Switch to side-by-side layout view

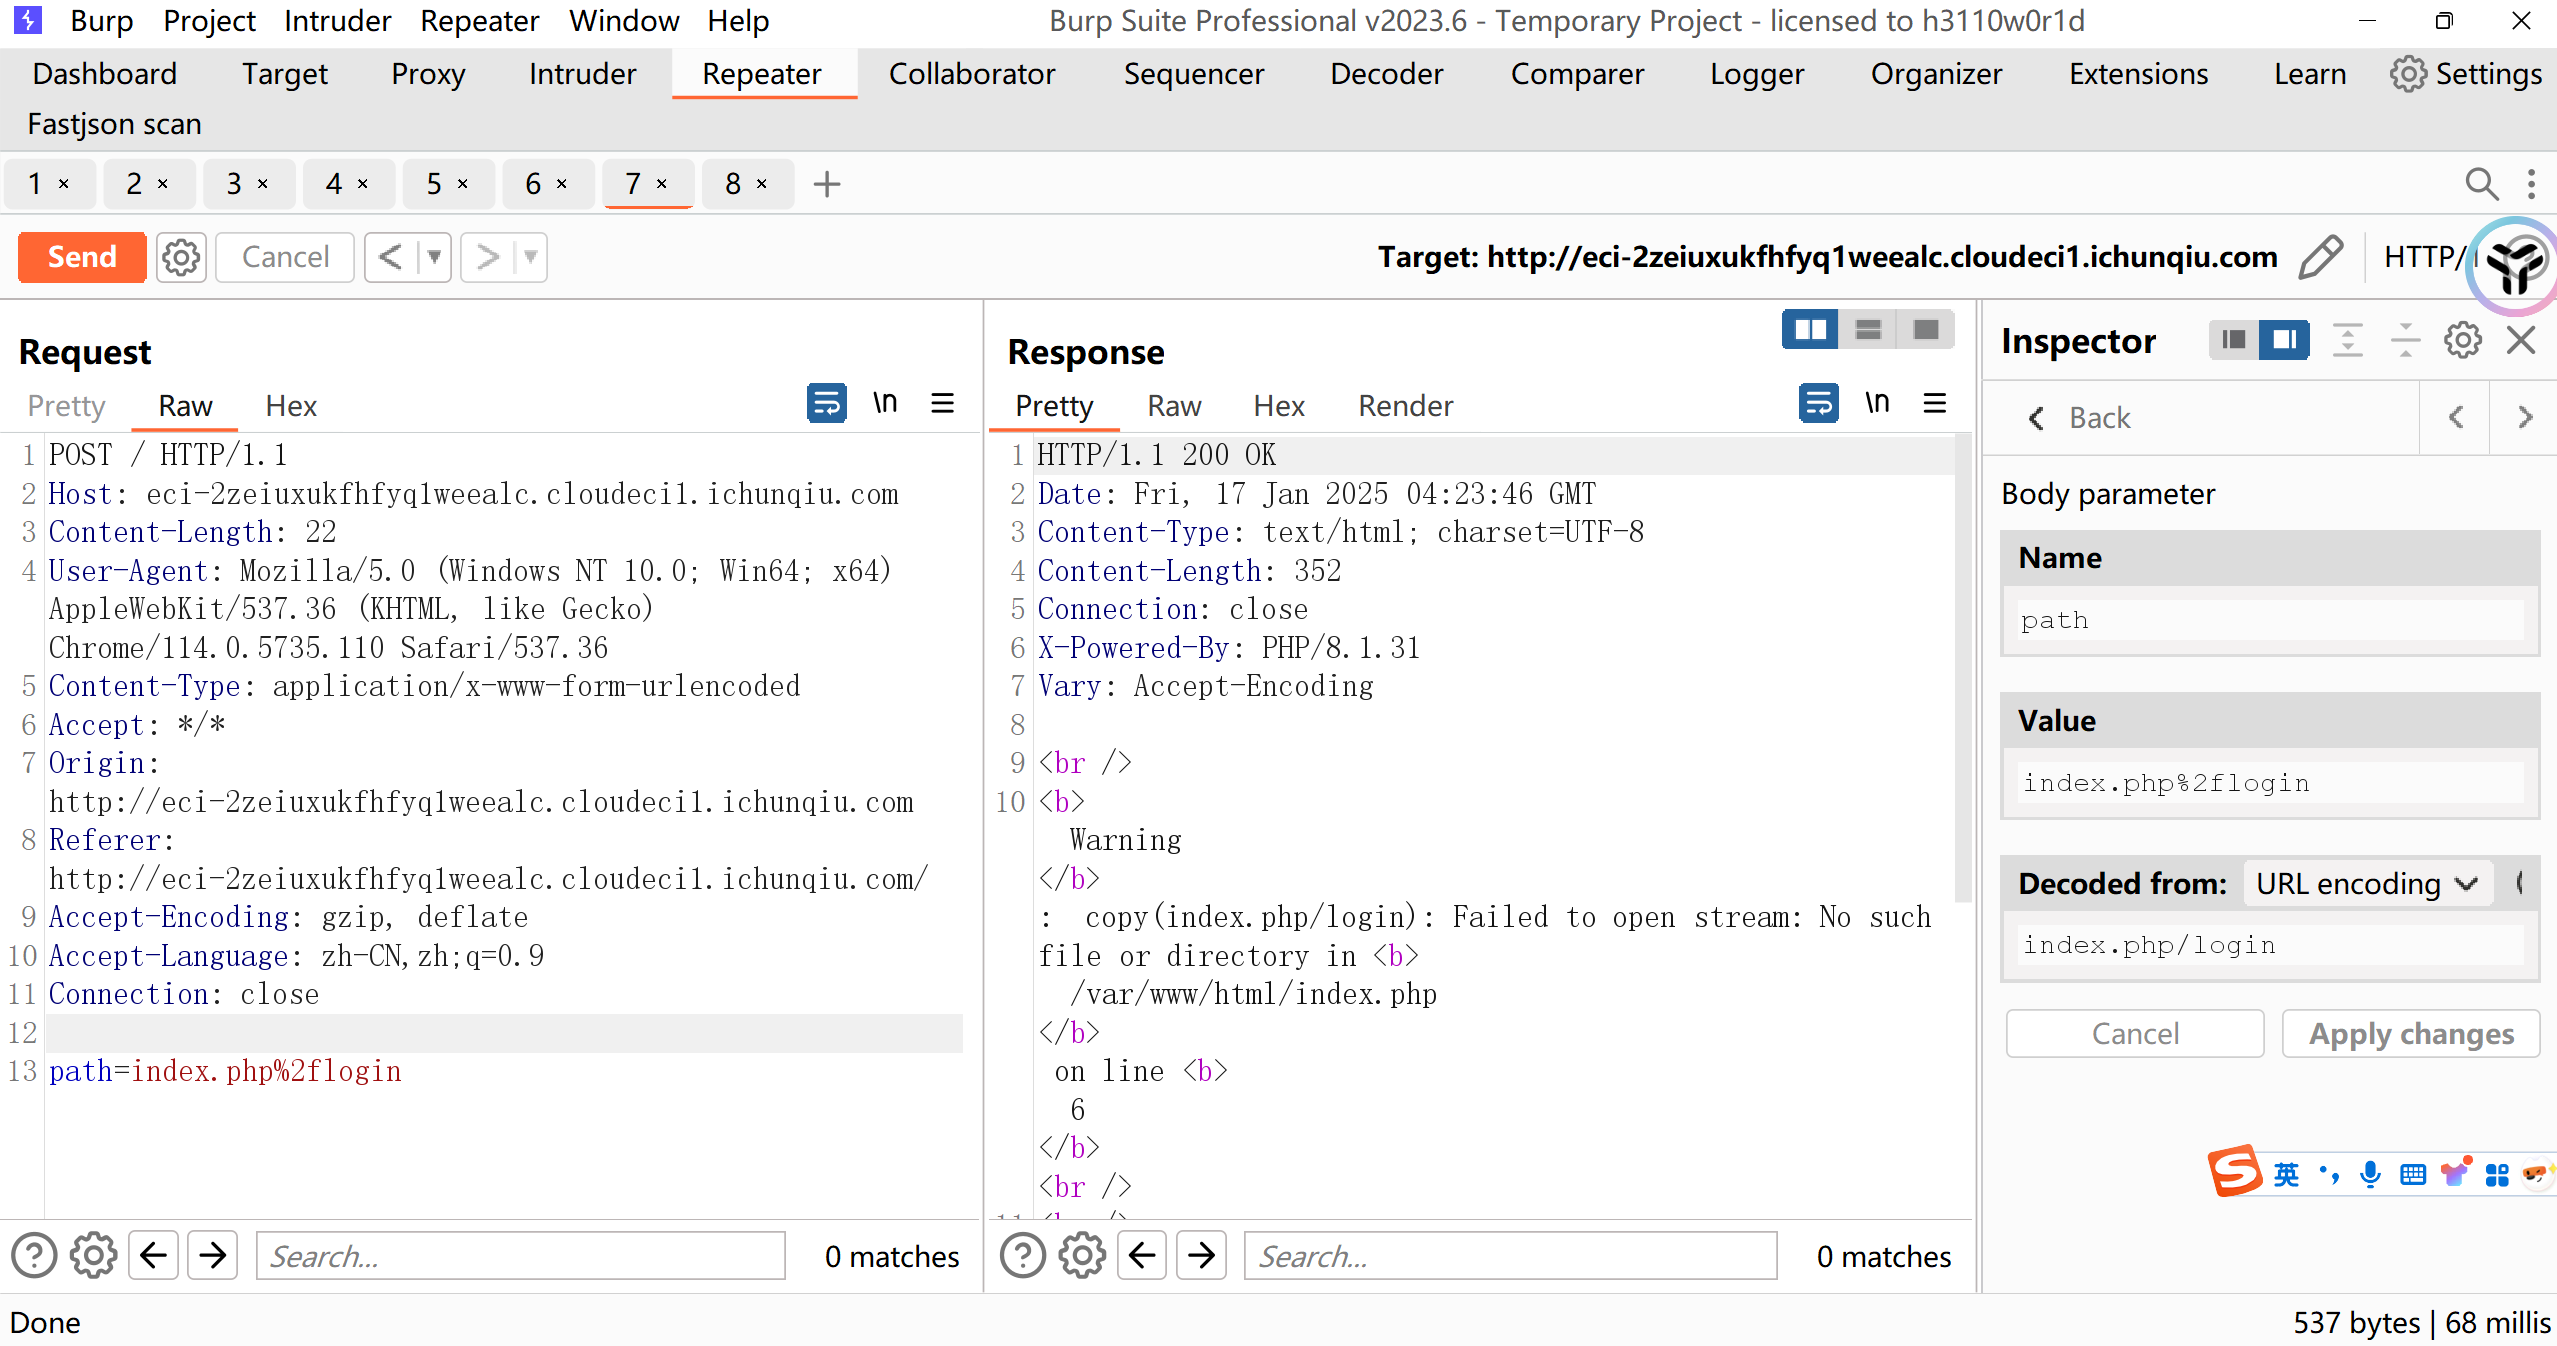(x=1810, y=330)
